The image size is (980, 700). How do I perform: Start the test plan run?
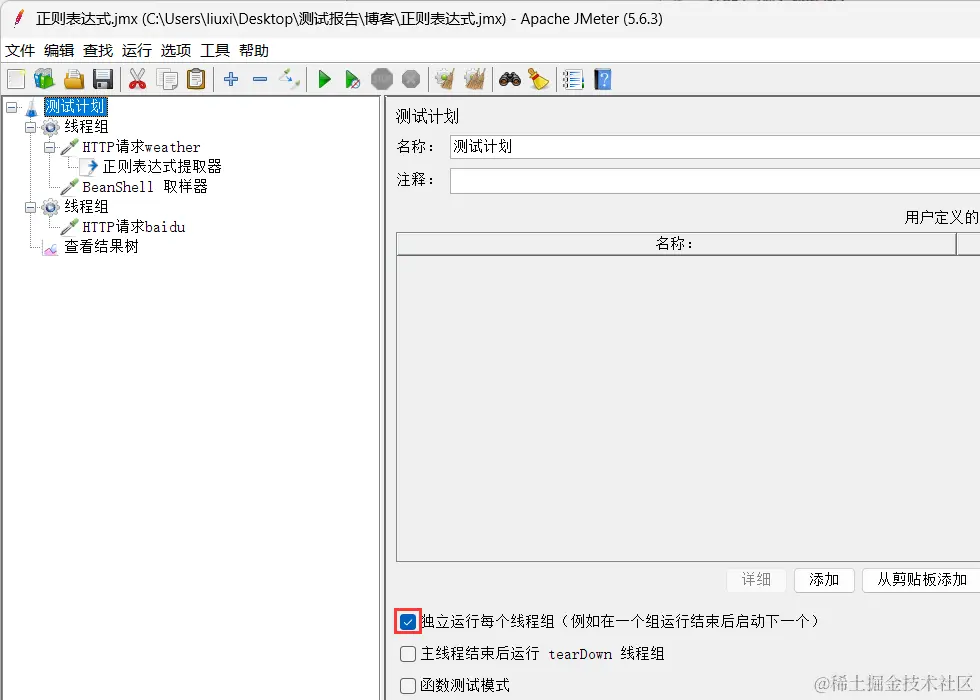pyautogui.click(x=324, y=79)
